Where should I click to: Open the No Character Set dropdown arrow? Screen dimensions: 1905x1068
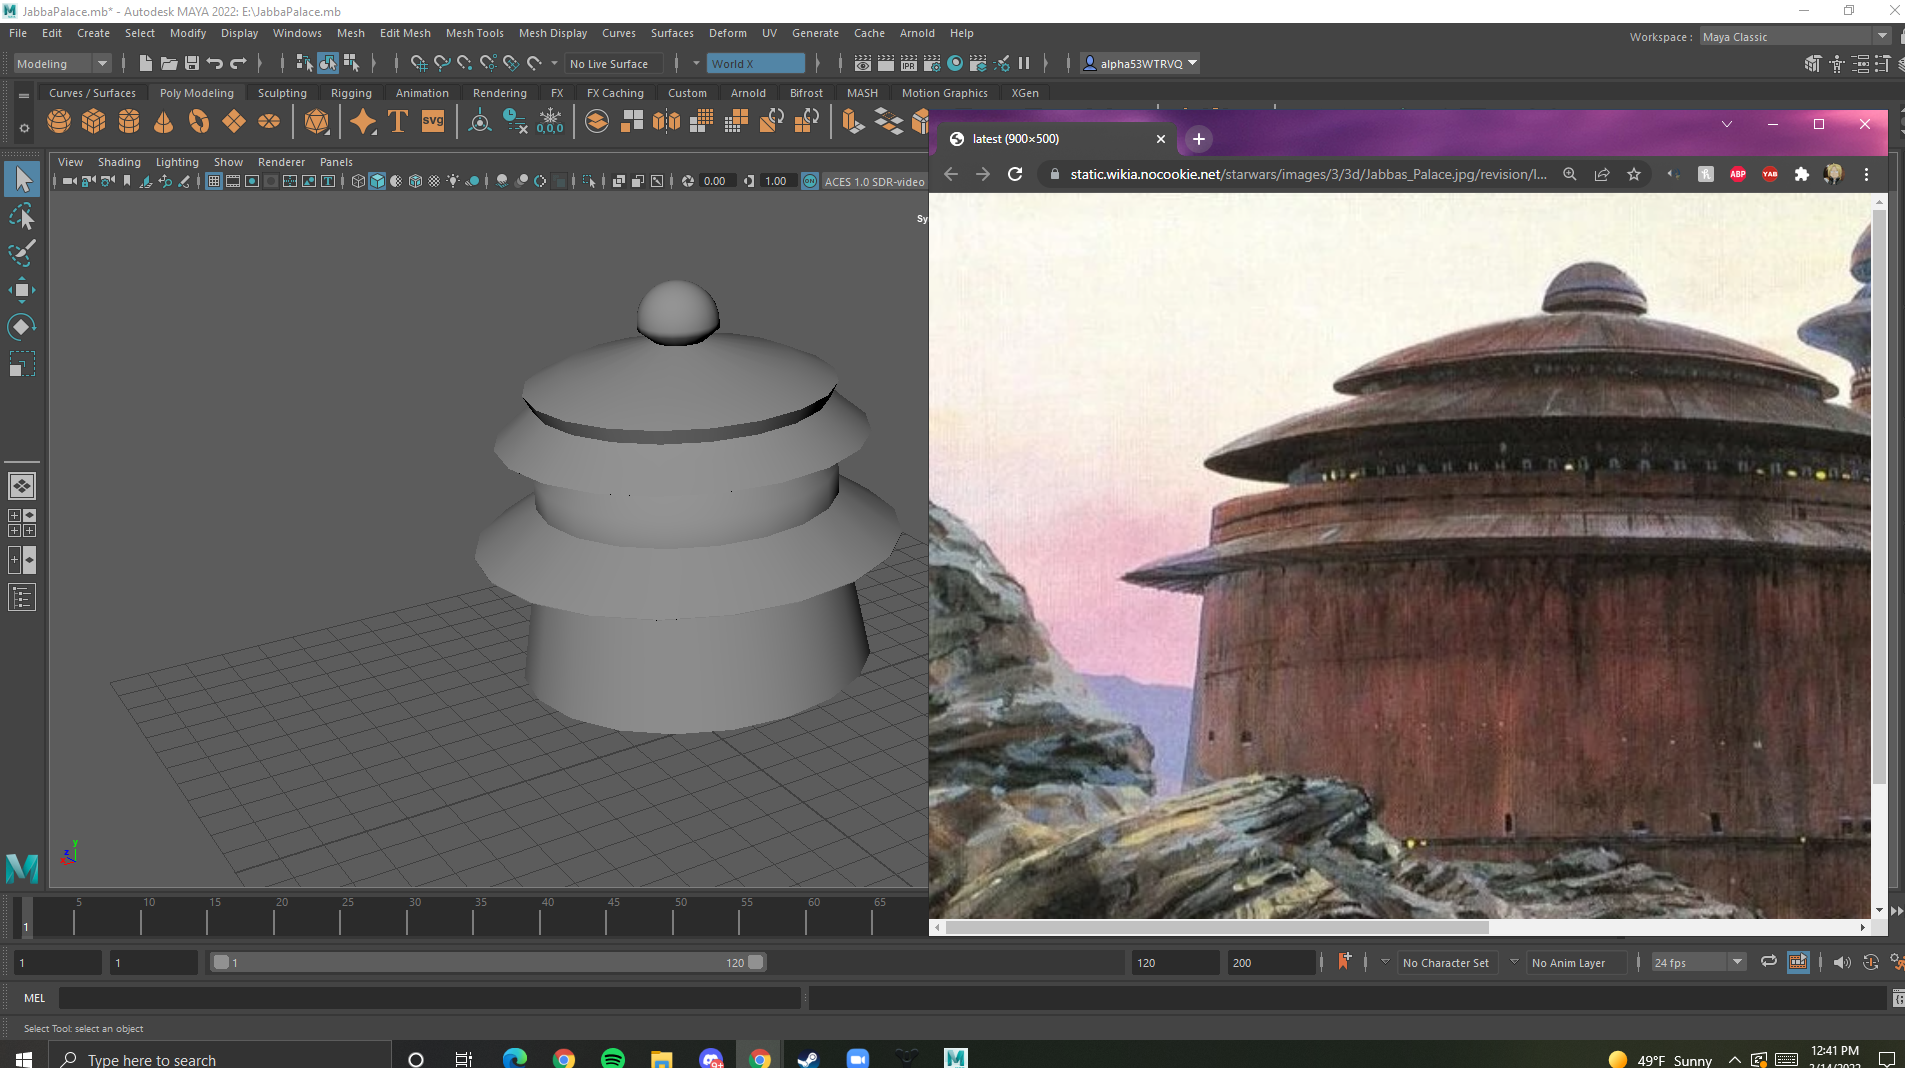pyautogui.click(x=1385, y=962)
